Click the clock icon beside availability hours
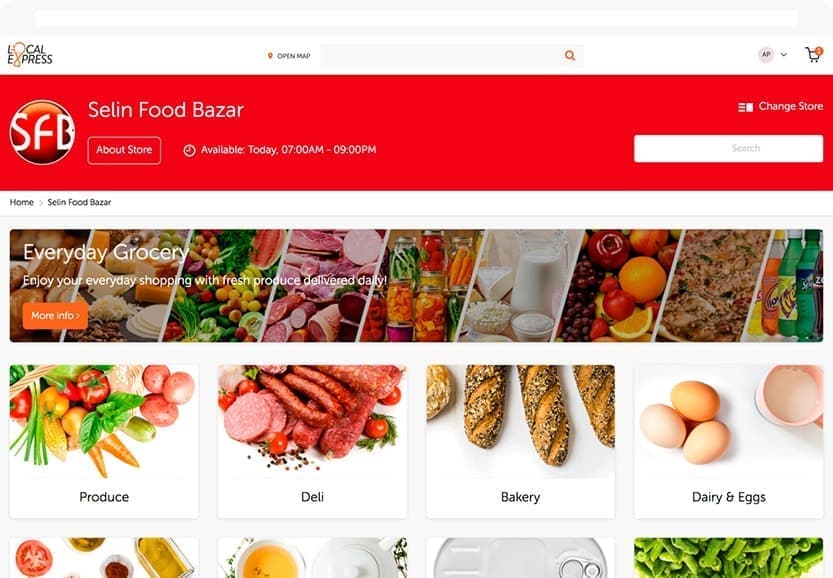Screen dimensions: 833x578 coord(189,150)
